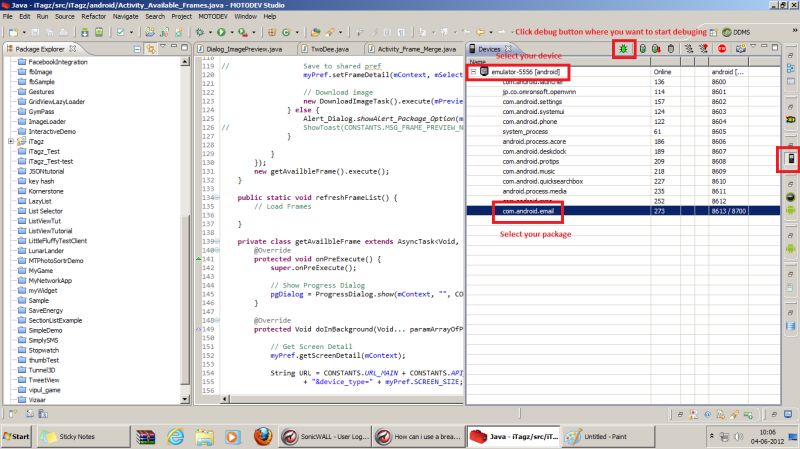Open the Refactor menu
The image size is (800, 449).
coord(93,16)
